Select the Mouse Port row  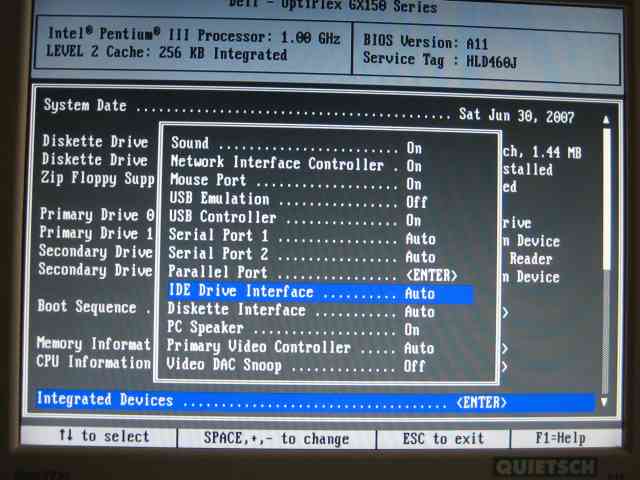(x=296, y=182)
